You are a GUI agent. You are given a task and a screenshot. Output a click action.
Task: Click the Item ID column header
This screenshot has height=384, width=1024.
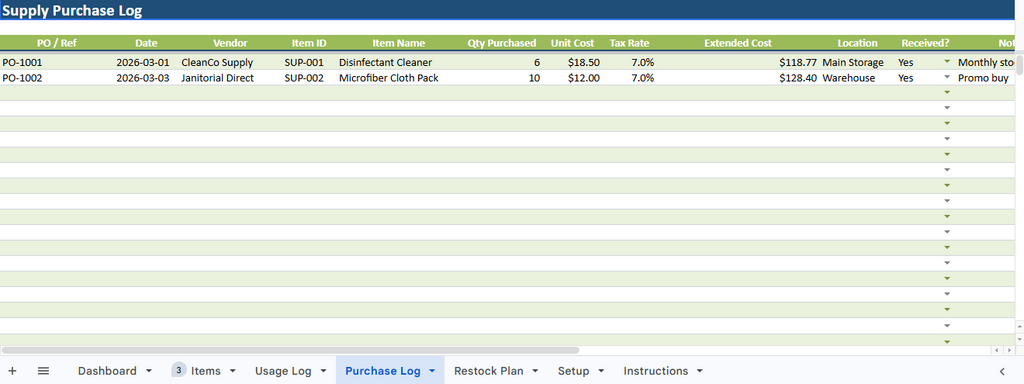click(309, 43)
